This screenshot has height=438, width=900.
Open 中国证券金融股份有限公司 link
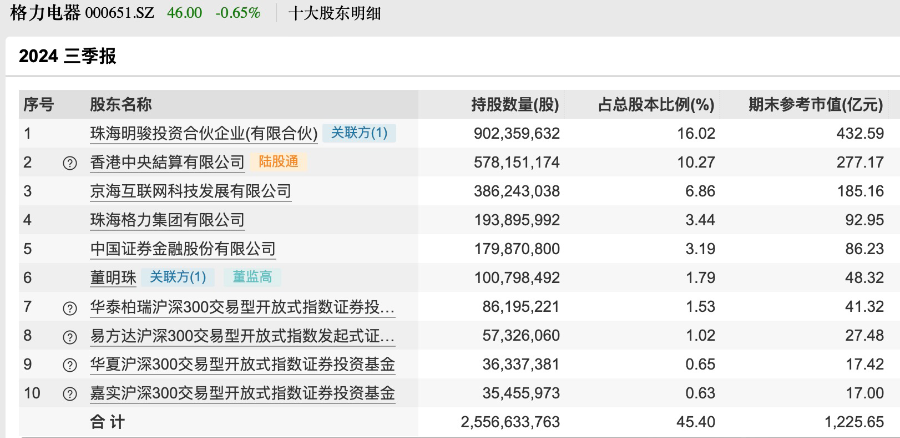tap(182, 249)
